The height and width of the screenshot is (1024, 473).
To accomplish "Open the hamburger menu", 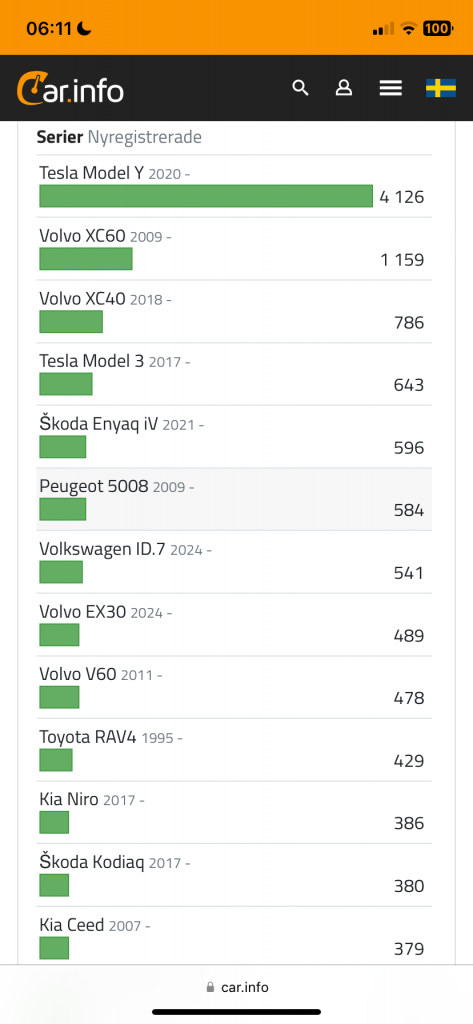I will point(391,88).
